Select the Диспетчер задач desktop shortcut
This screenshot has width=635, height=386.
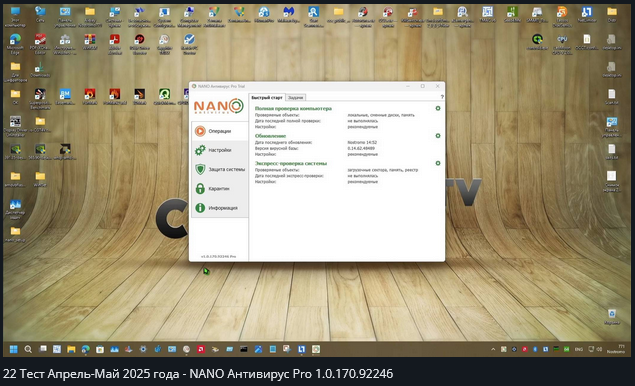pyautogui.click(x=15, y=209)
